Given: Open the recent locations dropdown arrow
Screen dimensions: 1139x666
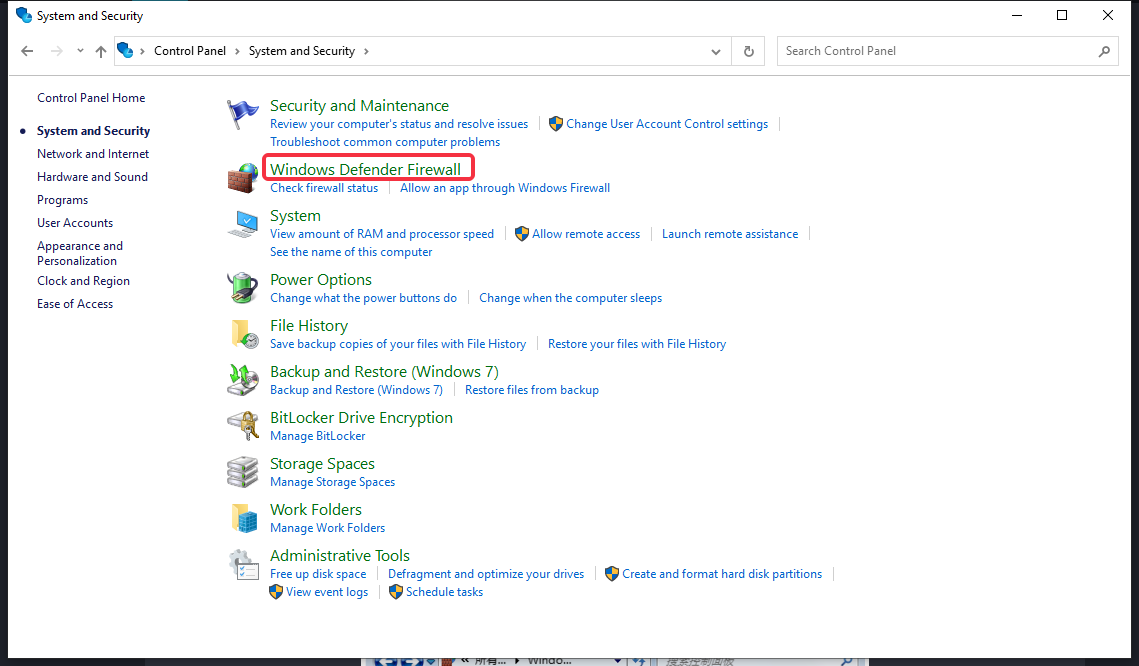Looking at the screenshot, I should [x=80, y=51].
